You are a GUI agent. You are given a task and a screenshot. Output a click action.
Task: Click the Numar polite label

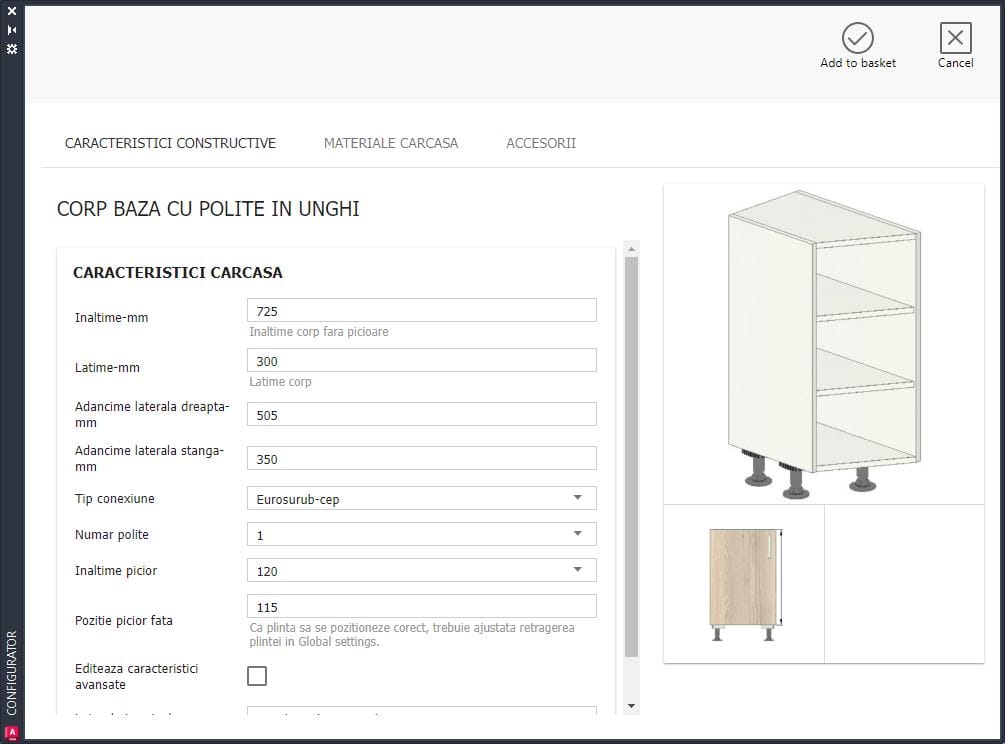(112, 534)
